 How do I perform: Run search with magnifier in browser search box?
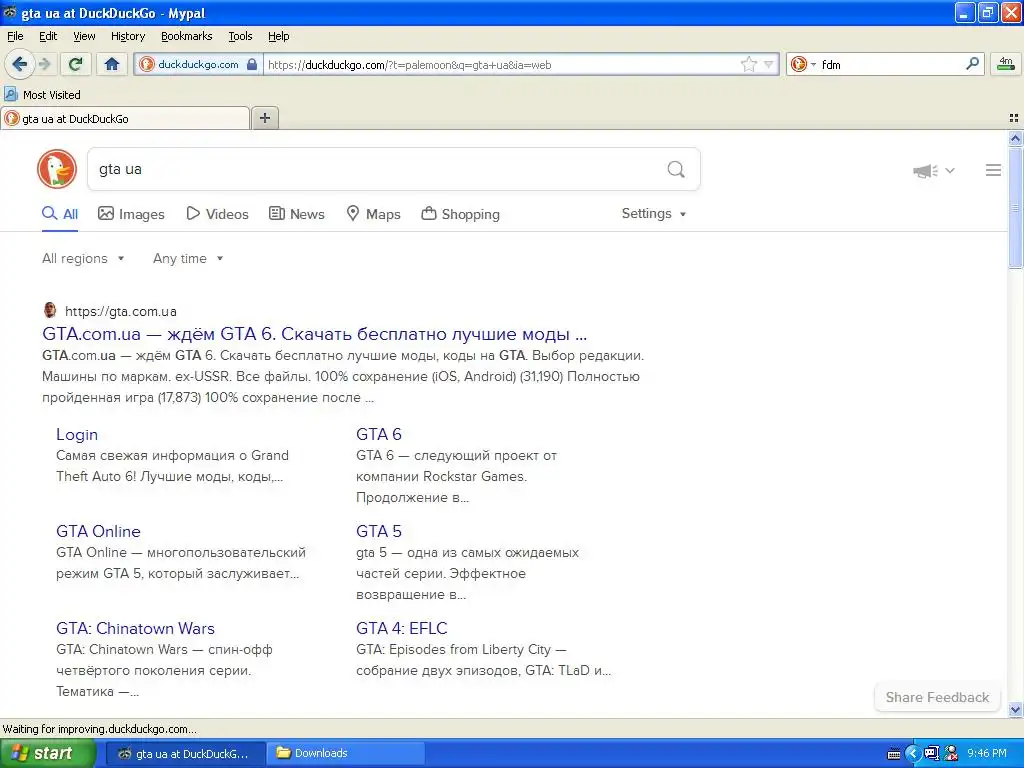point(972,63)
